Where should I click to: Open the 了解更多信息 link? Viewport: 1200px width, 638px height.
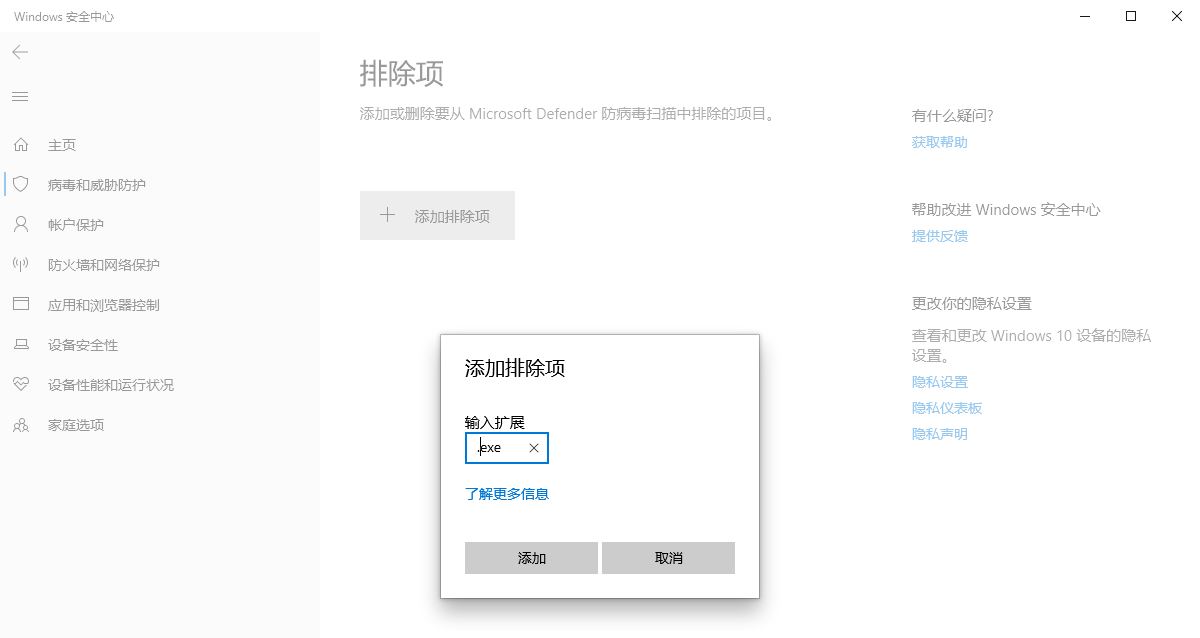click(x=507, y=494)
